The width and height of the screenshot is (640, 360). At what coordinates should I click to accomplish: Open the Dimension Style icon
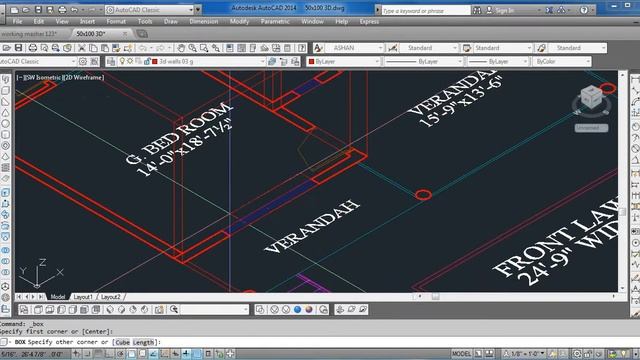[x=393, y=48]
